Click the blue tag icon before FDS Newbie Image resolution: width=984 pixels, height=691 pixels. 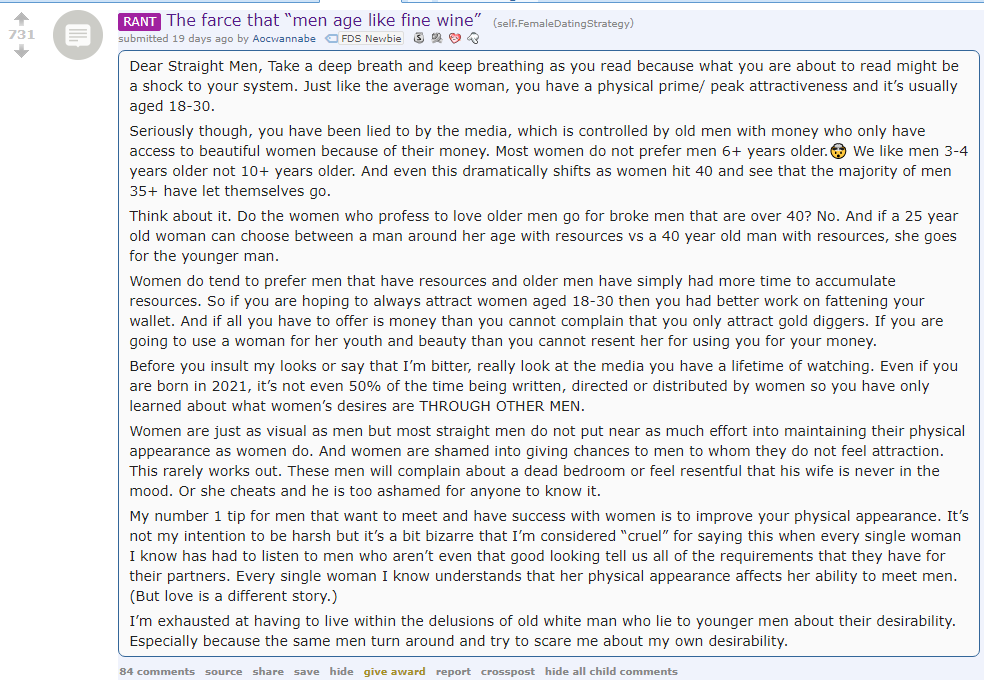click(331, 39)
